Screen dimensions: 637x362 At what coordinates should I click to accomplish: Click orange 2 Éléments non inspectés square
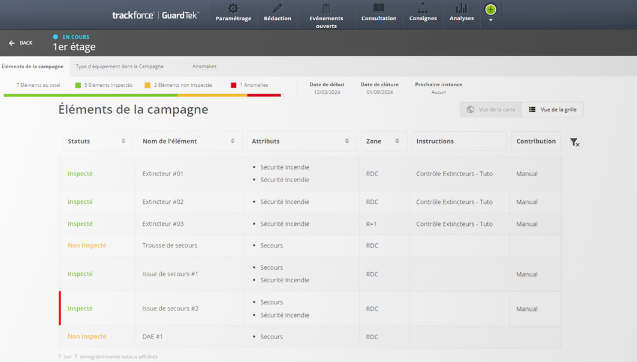coord(147,85)
